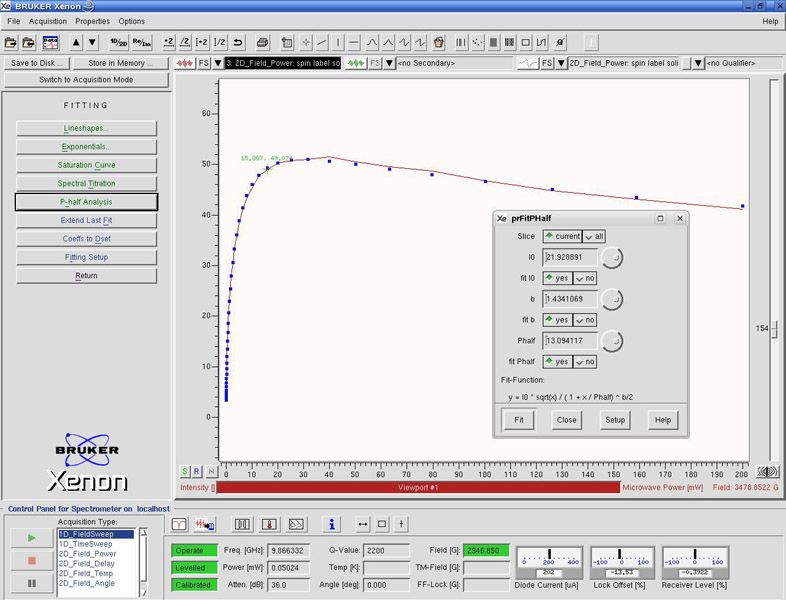This screenshot has height=600, width=786.
Task: Click the upward triangle arrow icon
Action: (76, 43)
